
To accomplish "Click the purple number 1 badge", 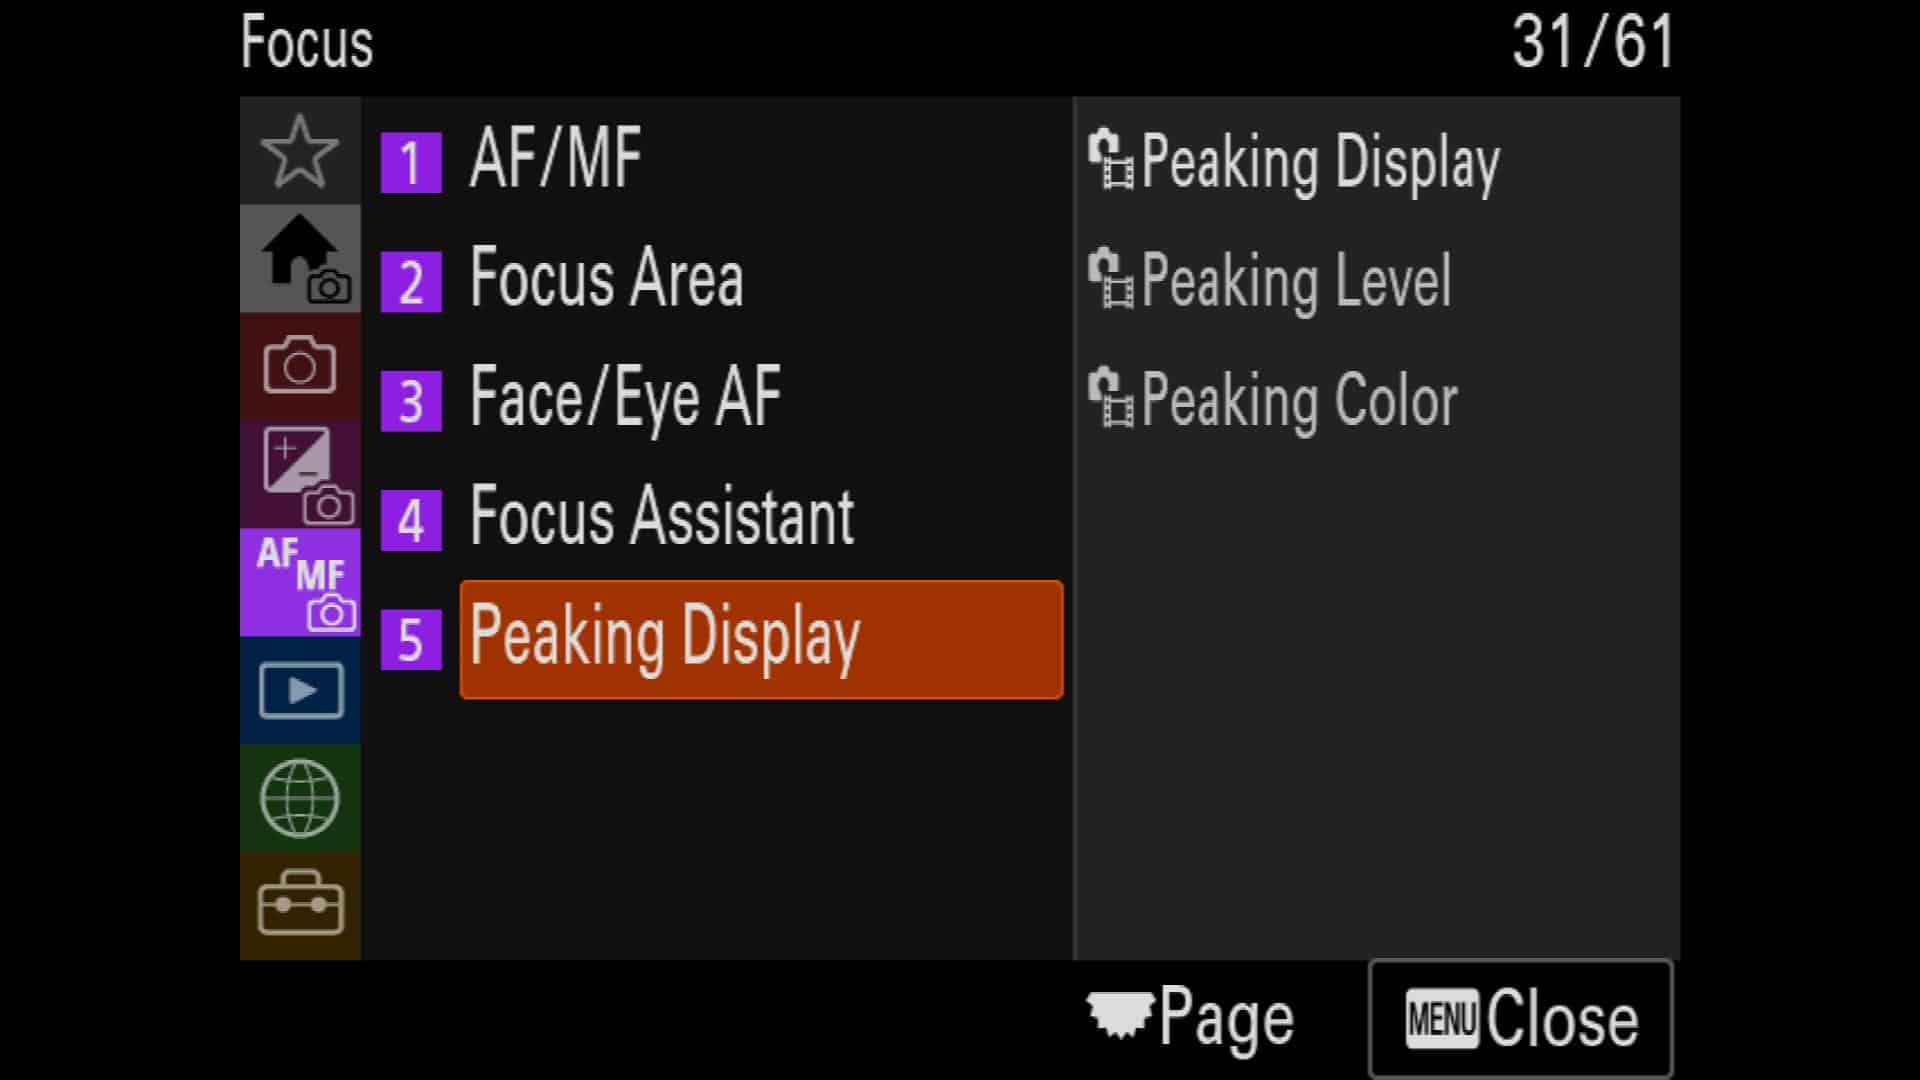I will pyautogui.click(x=411, y=162).
